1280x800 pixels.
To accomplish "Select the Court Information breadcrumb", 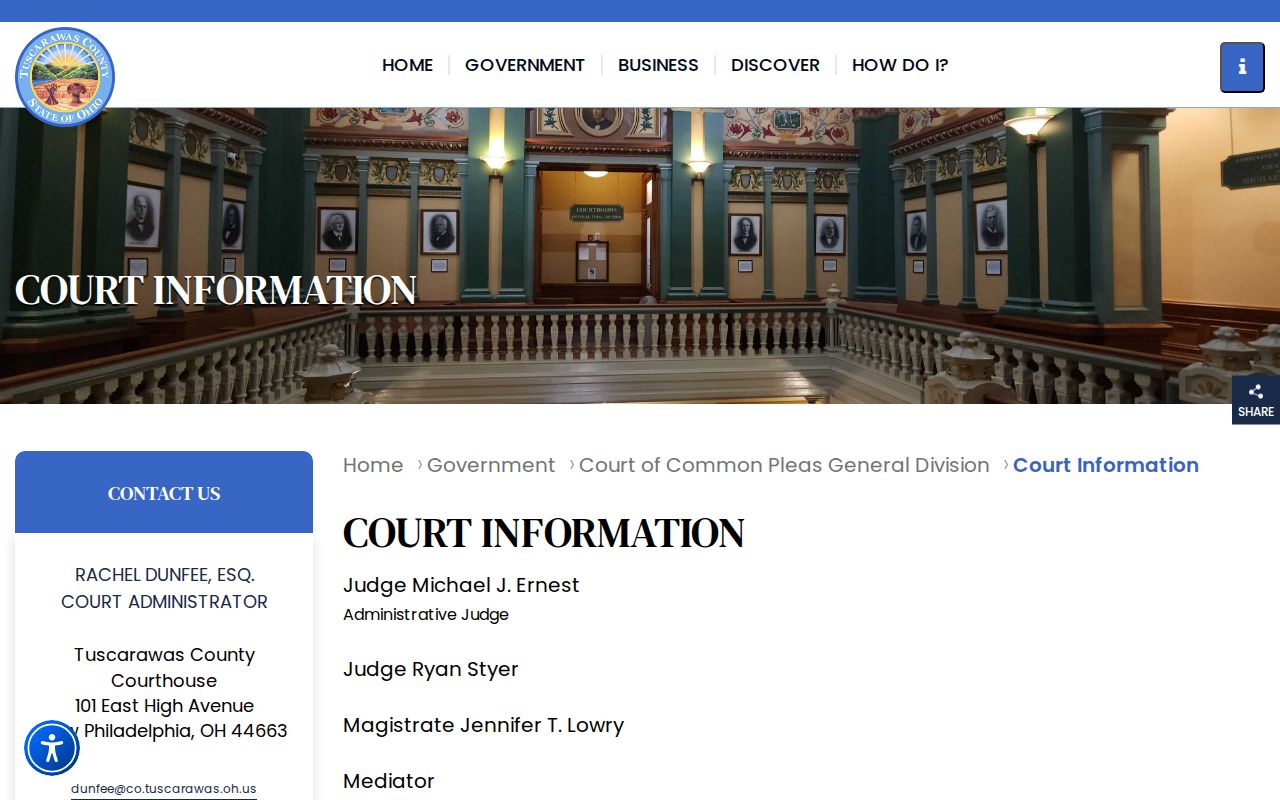I will click(1106, 465).
